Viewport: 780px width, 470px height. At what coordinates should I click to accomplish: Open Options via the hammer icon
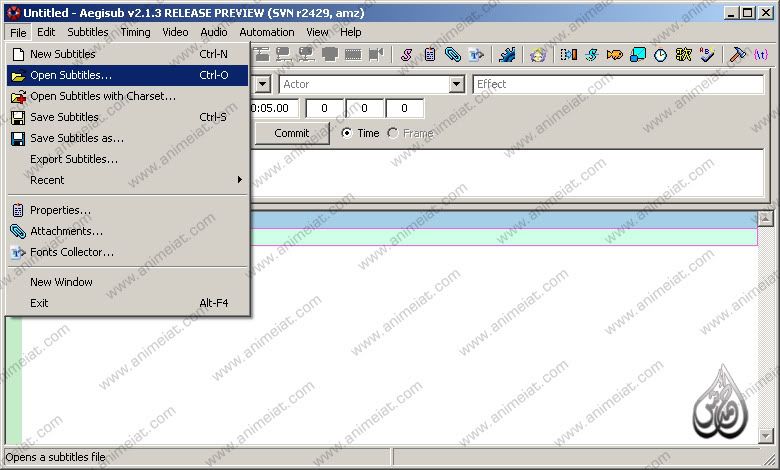[737, 55]
